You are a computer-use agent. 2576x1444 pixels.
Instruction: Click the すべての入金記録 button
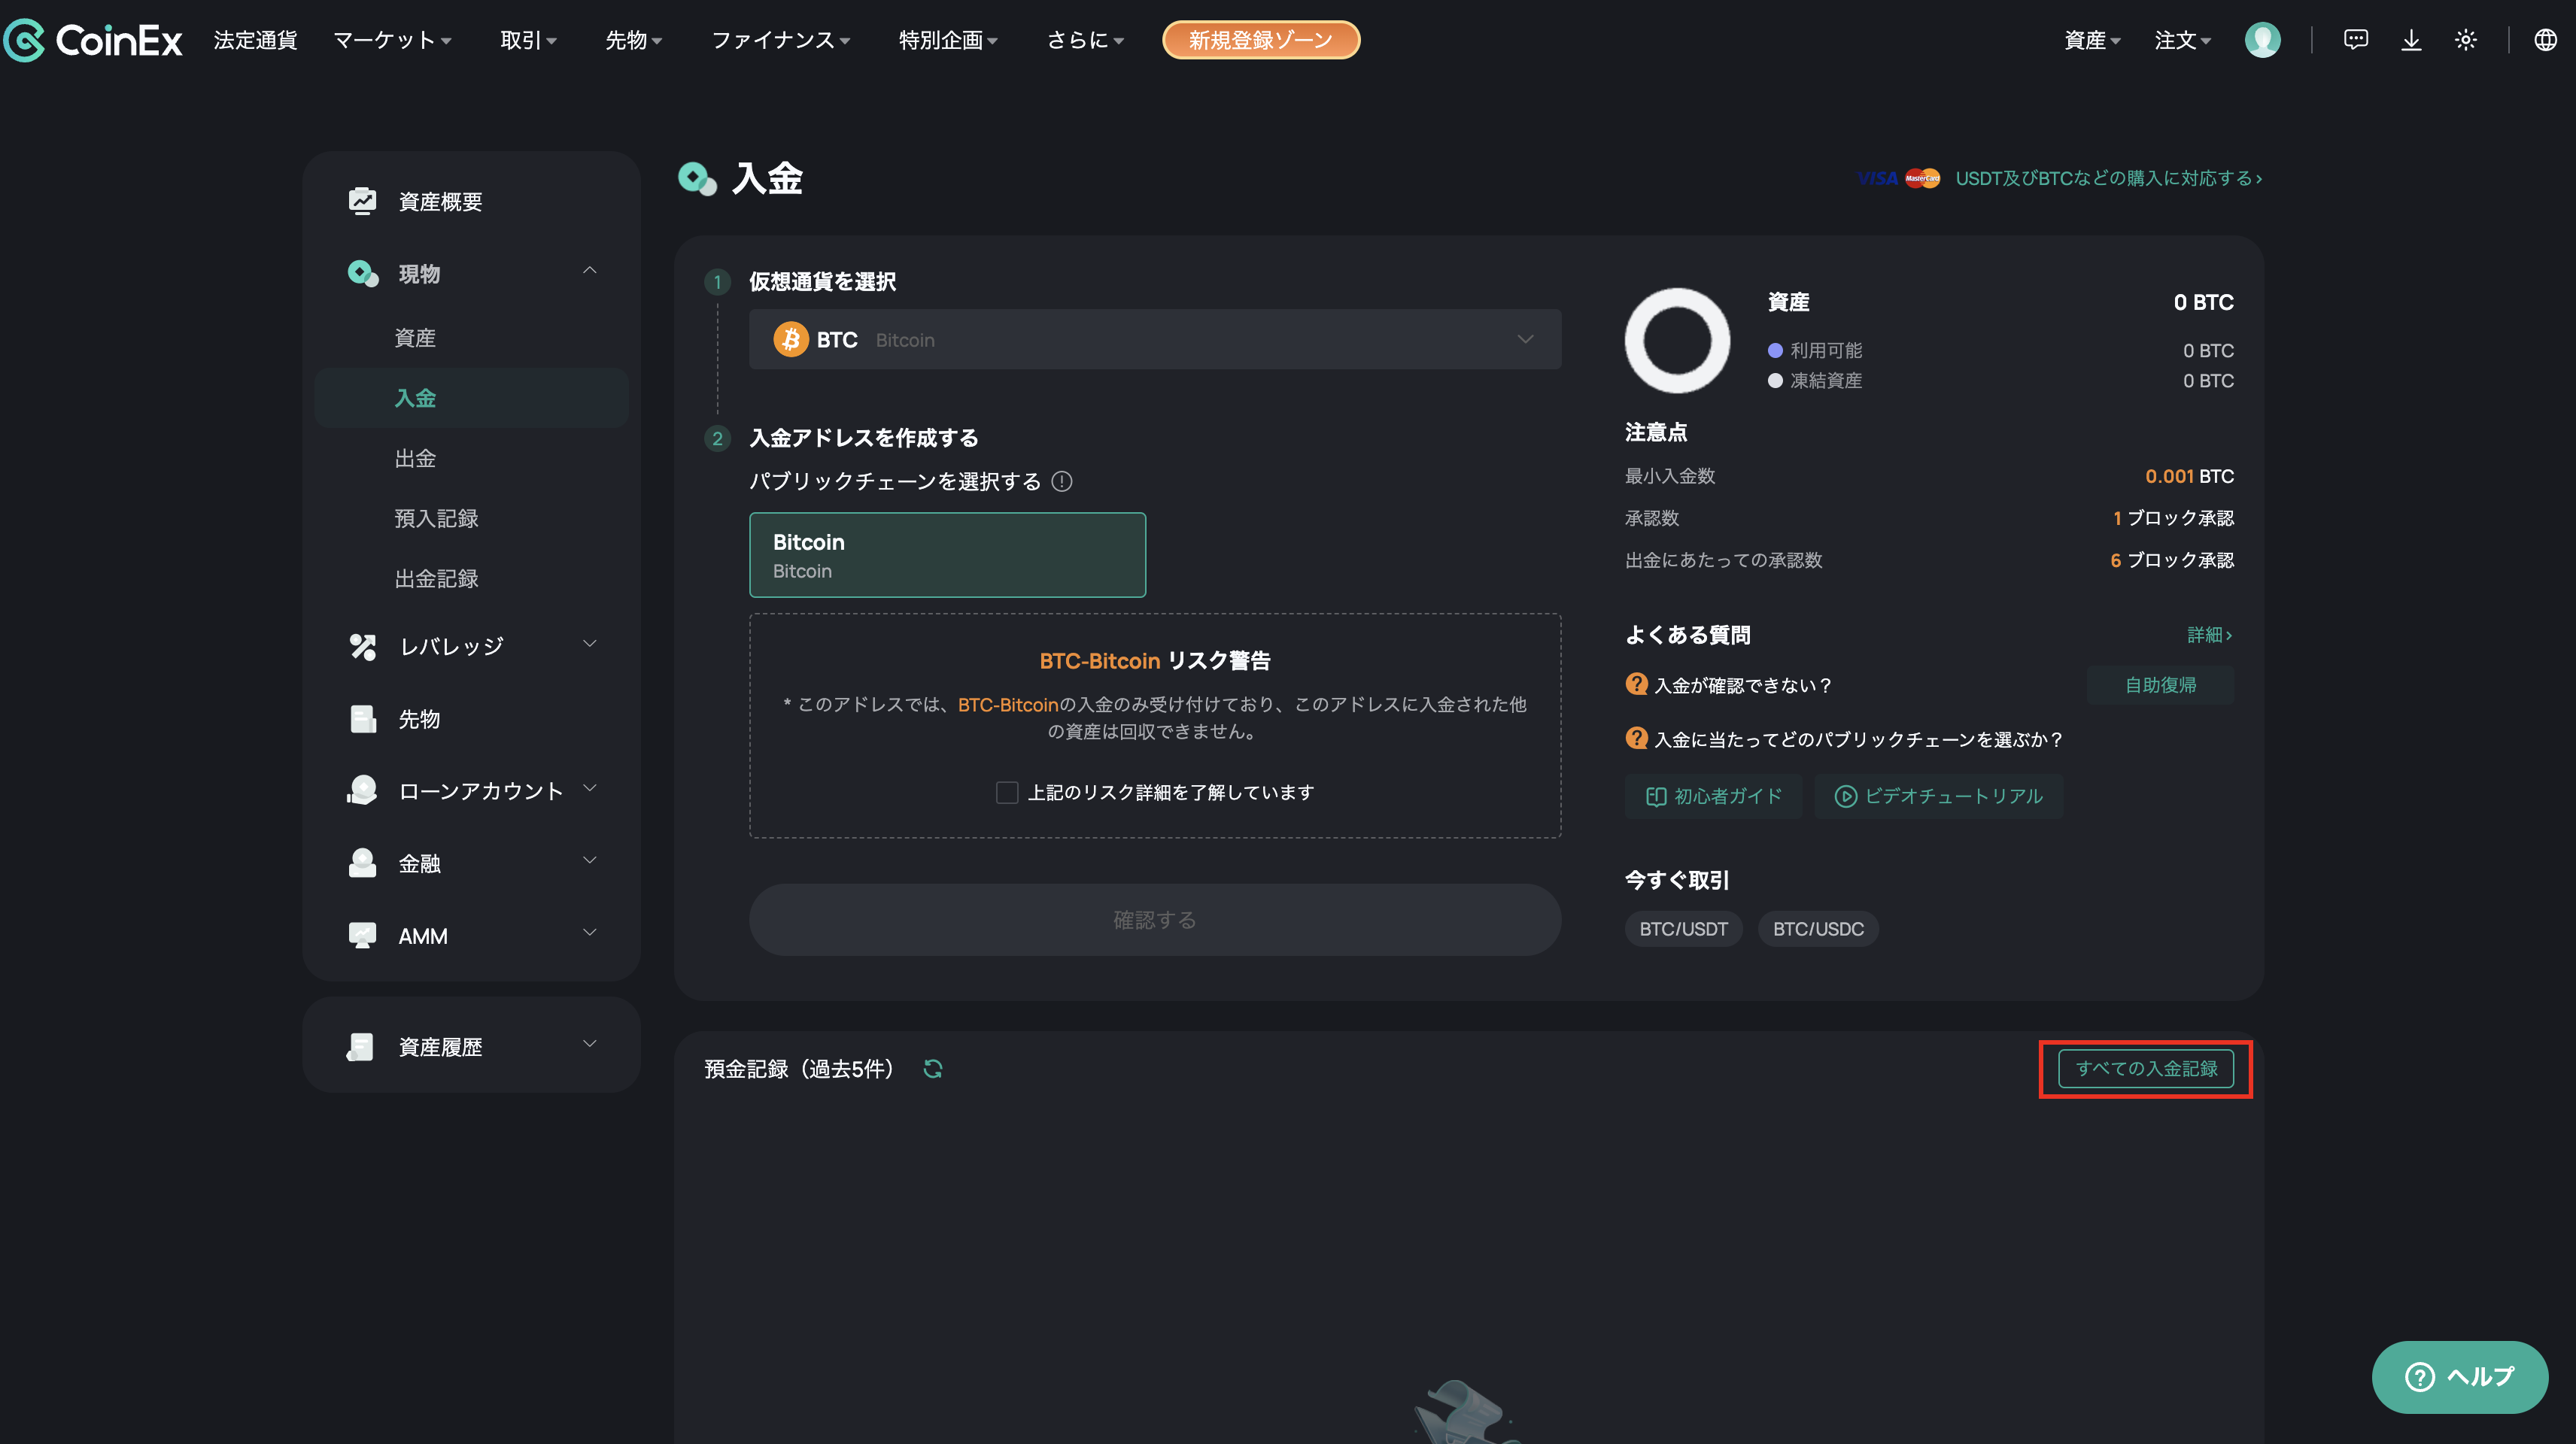pos(2145,1068)
